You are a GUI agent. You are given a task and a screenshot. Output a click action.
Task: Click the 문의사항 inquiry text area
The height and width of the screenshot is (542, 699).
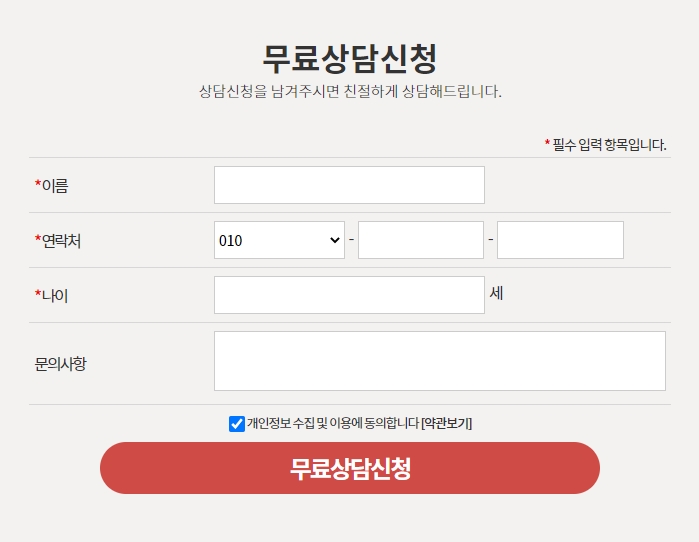point(440,361)
